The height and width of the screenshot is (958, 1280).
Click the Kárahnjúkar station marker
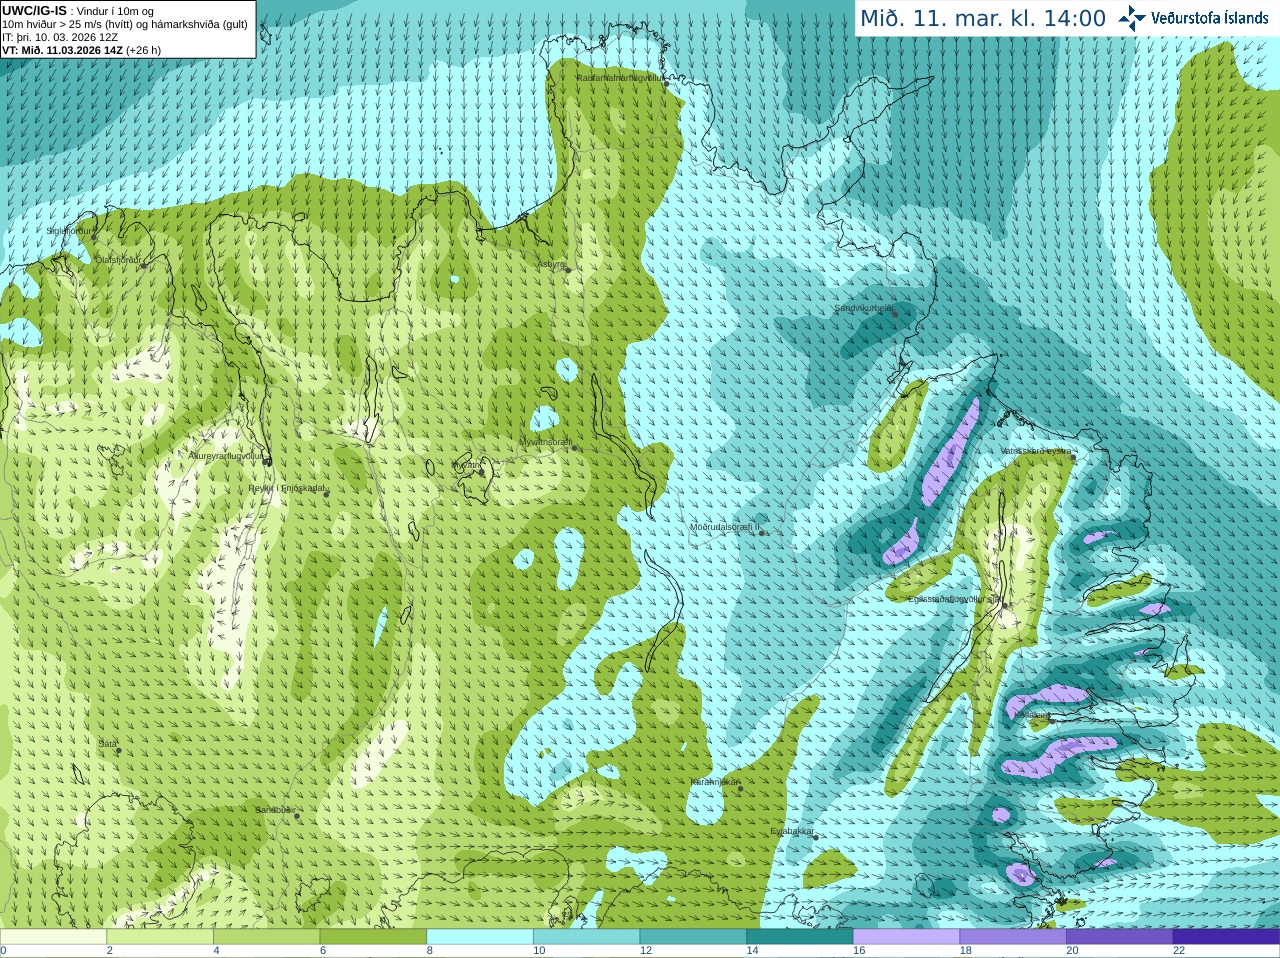[x=740, y=789]
